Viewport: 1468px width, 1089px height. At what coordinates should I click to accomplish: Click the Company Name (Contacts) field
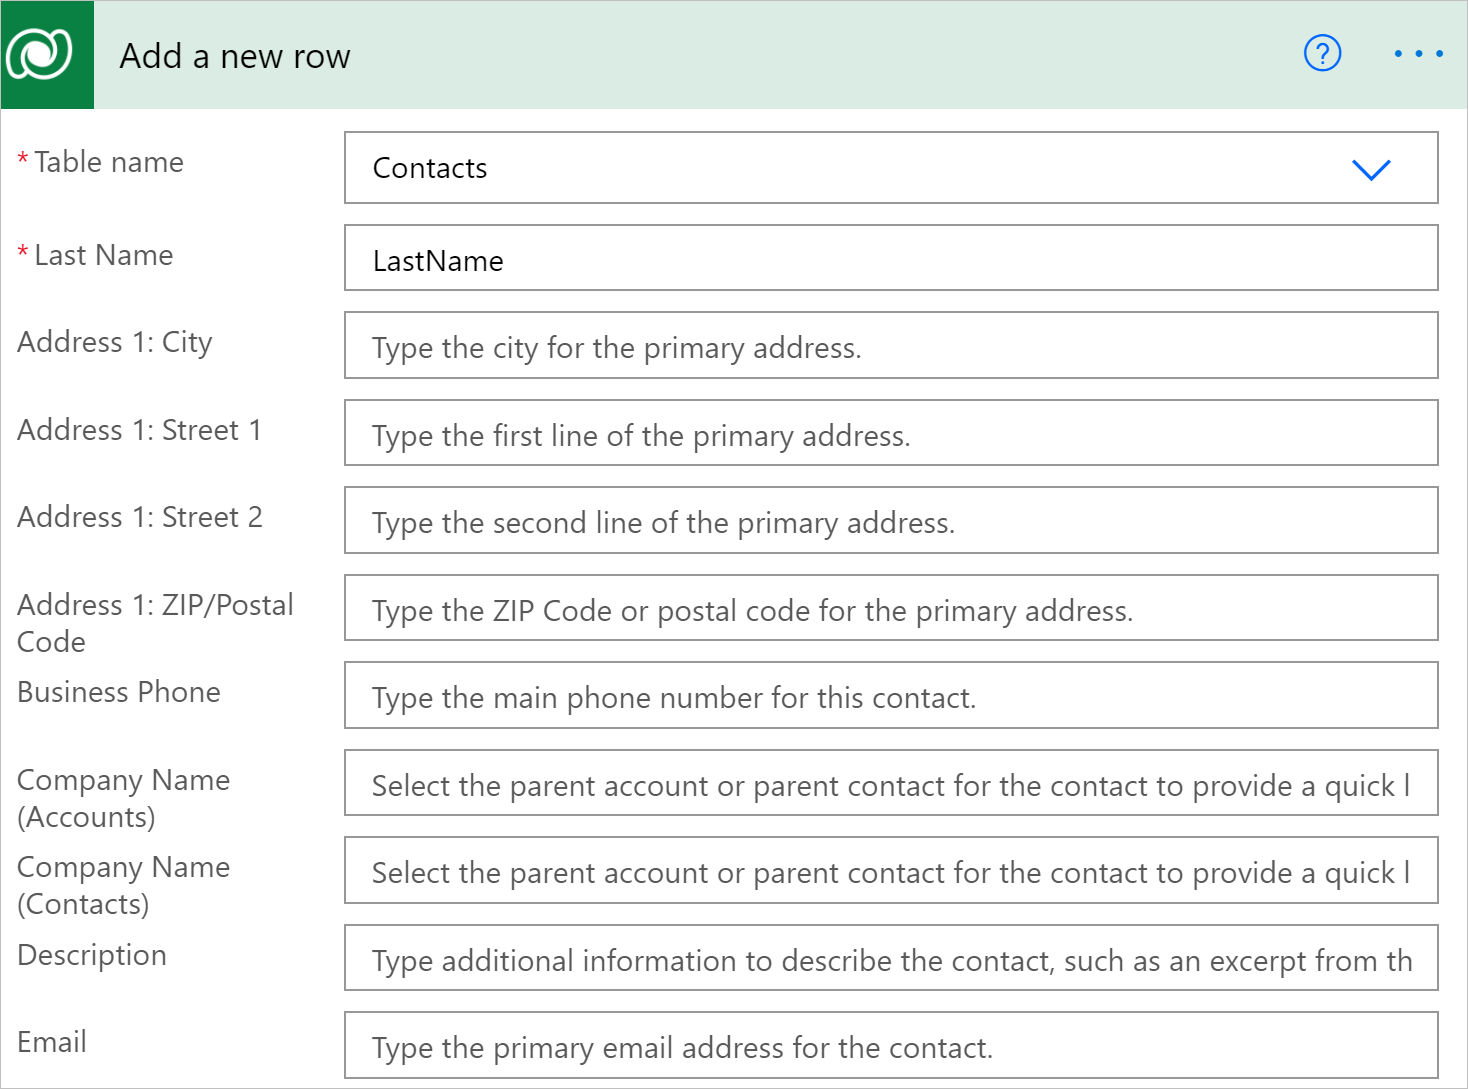tap(890, 871)
